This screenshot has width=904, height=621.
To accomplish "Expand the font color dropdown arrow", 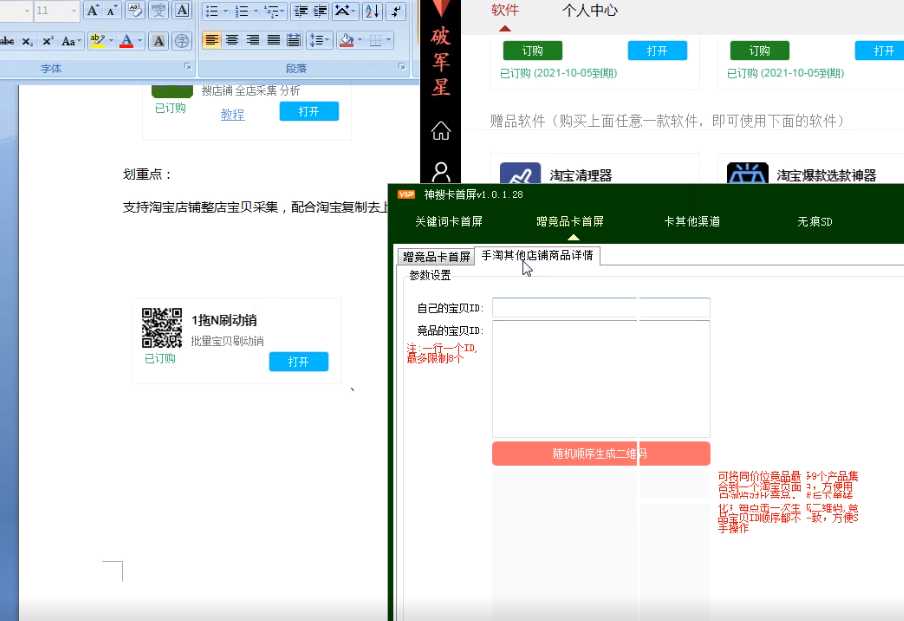I will tap(140, 40).
